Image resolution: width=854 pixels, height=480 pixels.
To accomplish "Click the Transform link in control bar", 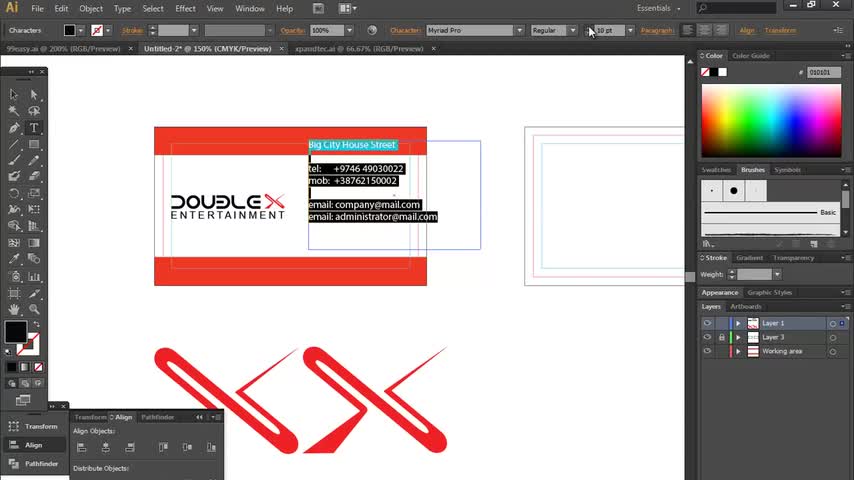I will point(780,31).
